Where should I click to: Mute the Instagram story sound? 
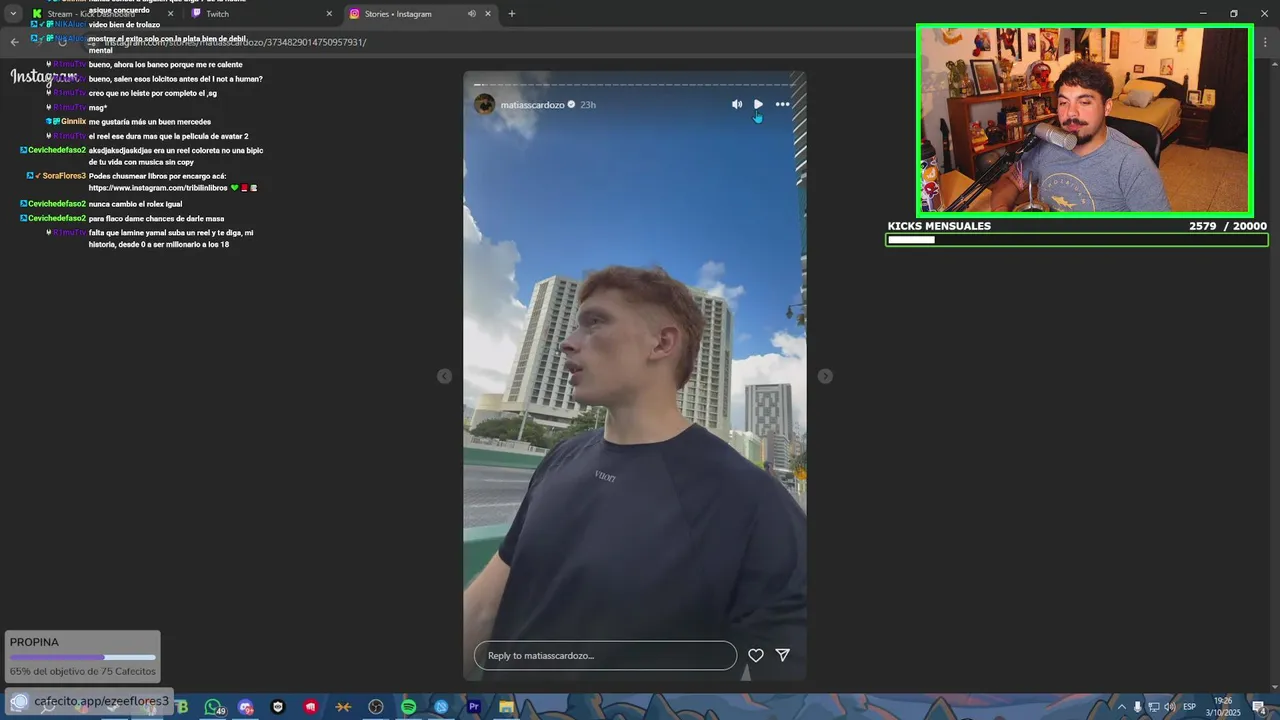pyautogui.click(x=737, y=104)
